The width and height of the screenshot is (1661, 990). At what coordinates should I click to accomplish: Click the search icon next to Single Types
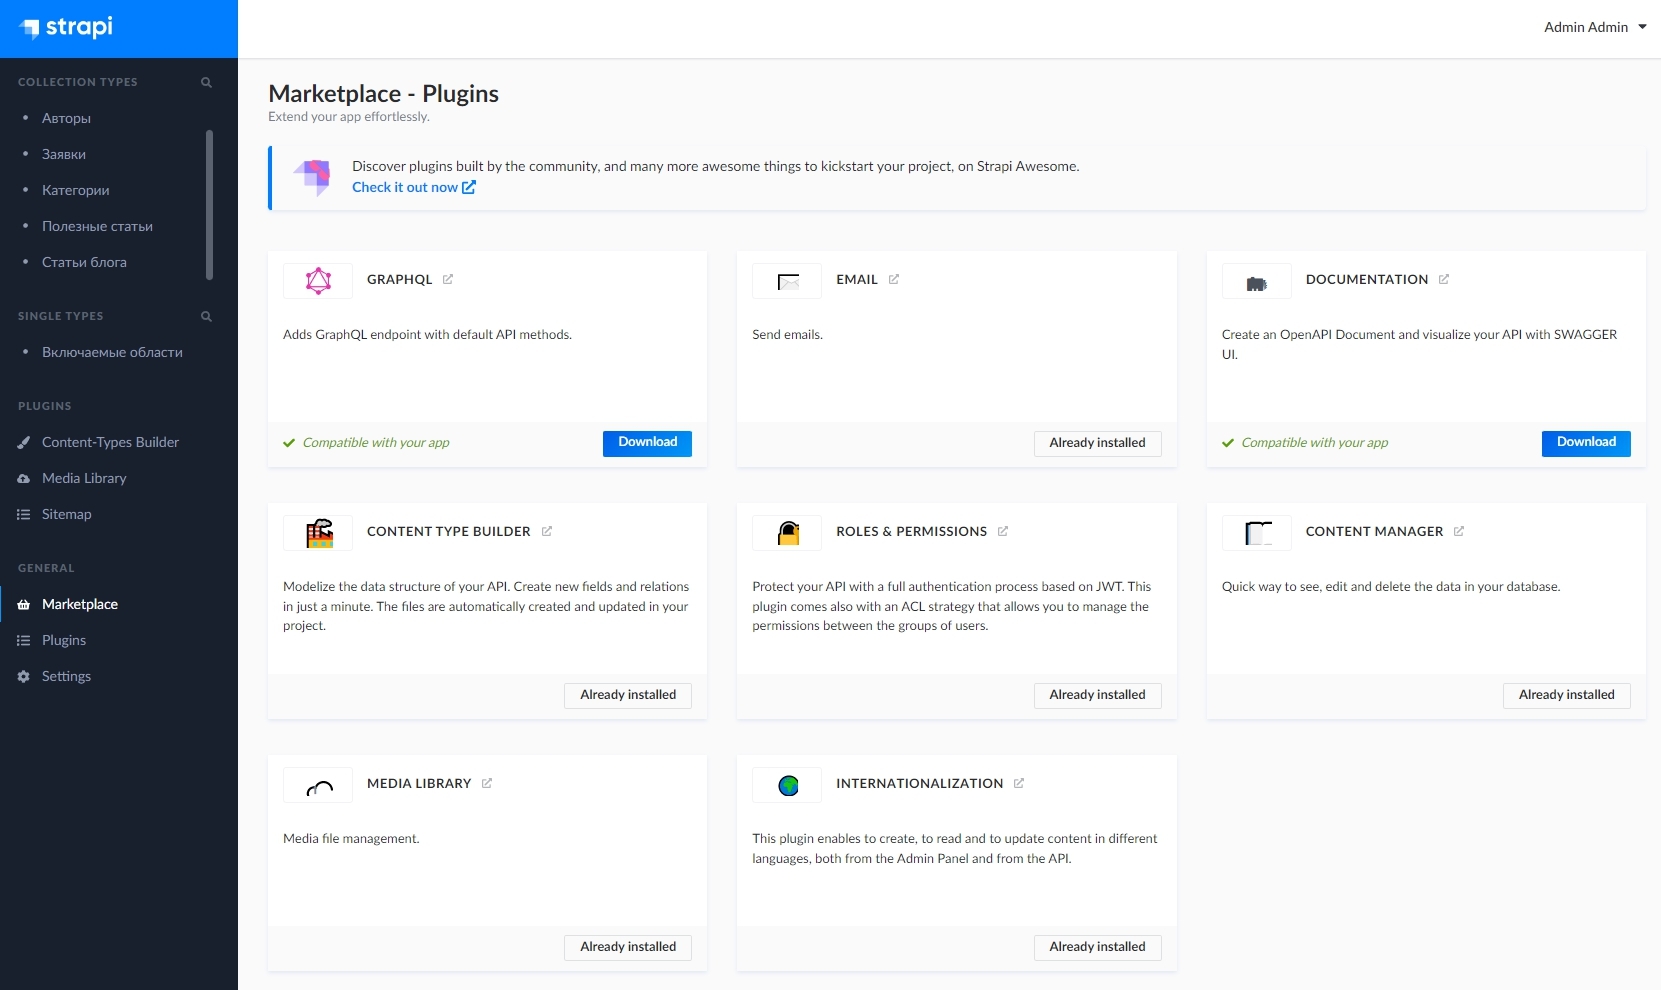click(x=206, y=316)
